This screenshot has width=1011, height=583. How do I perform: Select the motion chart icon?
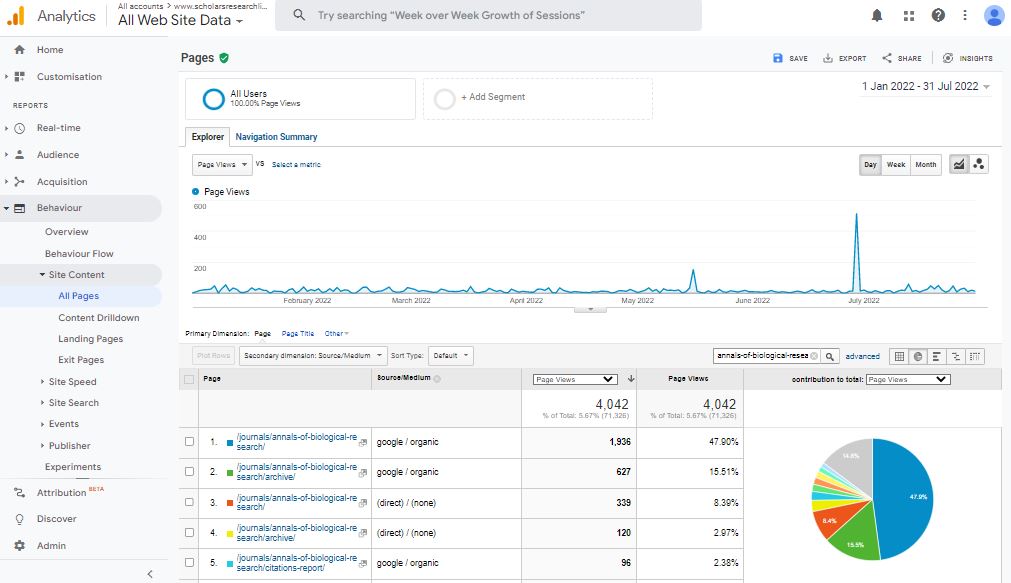(x=979, y=165)
